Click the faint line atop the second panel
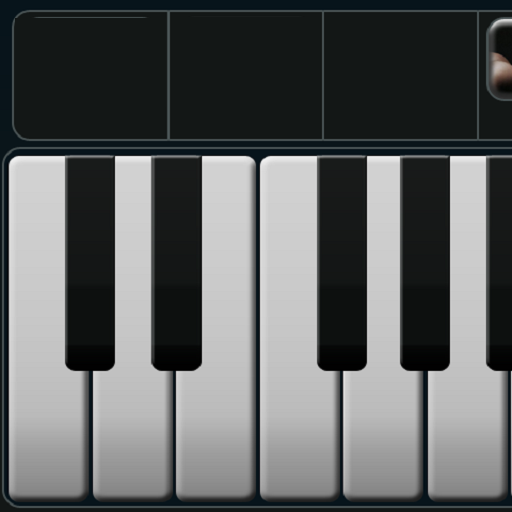The image size is (512, 512). tap(246, 16)
